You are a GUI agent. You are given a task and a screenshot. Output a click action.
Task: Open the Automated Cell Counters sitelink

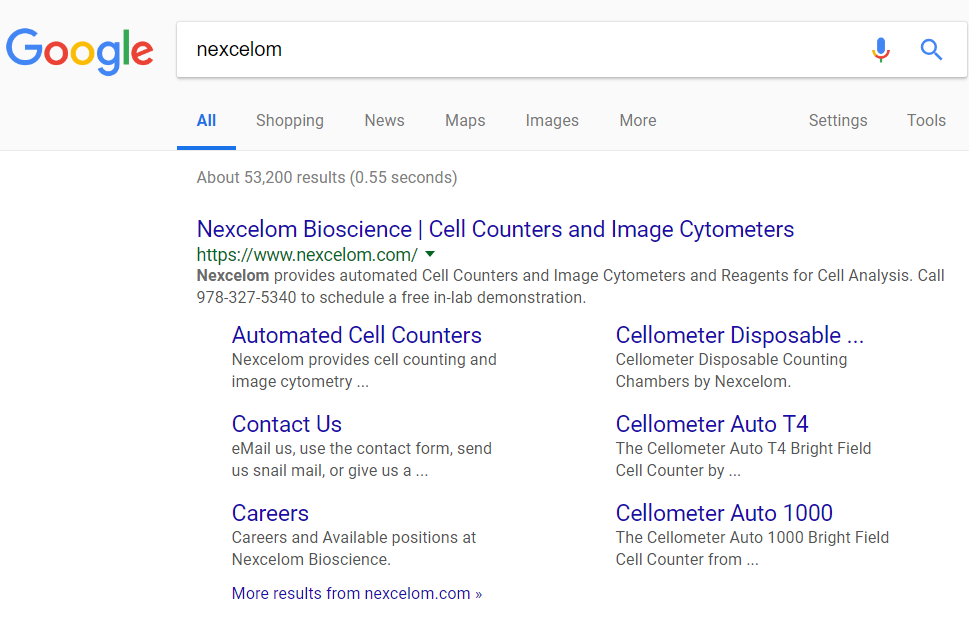click(357, 335)
